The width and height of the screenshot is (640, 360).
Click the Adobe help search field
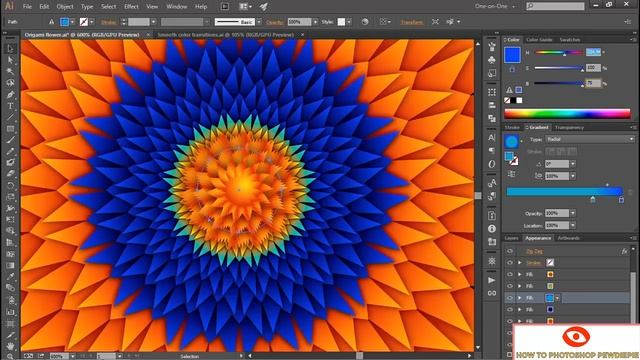[x=555, y=6]
